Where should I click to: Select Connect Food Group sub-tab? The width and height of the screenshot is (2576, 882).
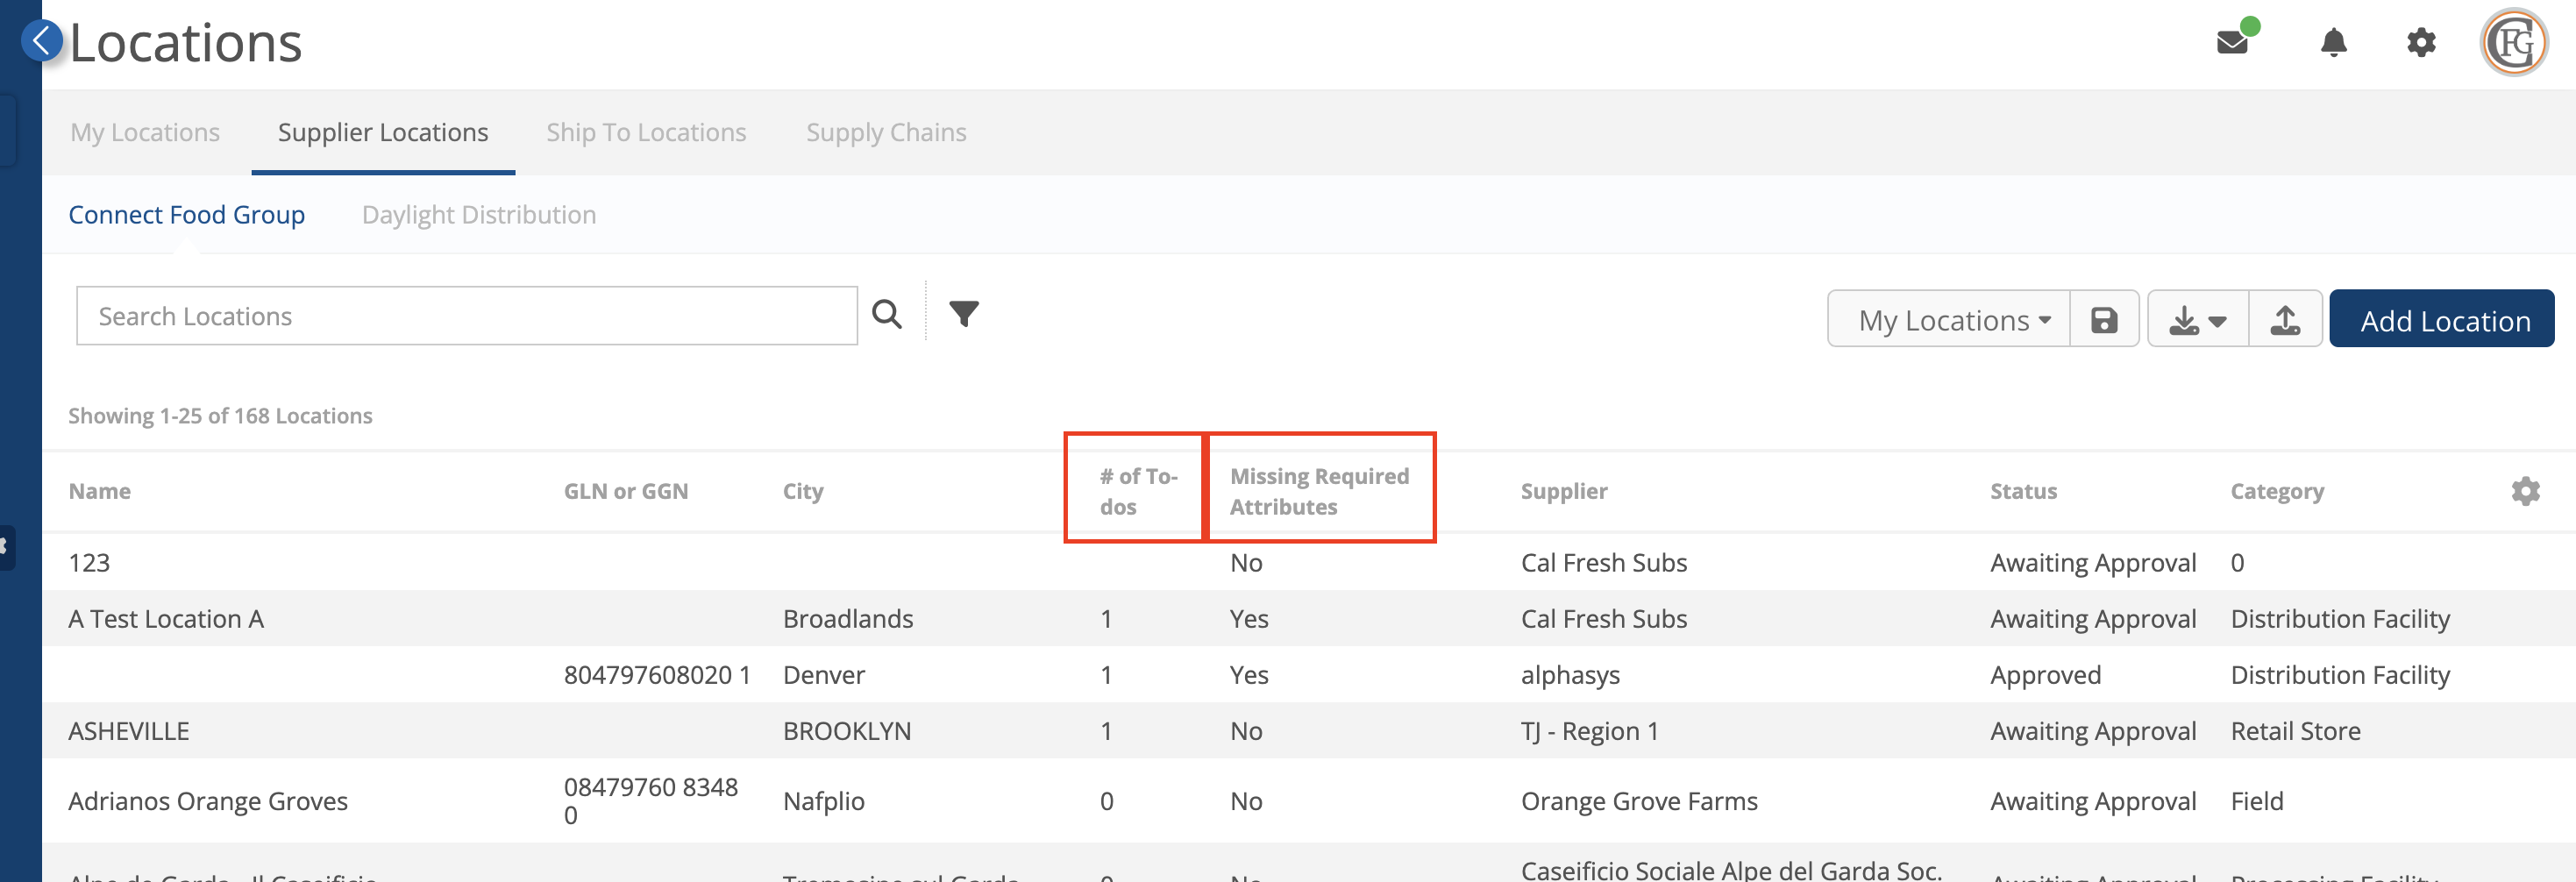pyautogui.click(x=186, y=215)
